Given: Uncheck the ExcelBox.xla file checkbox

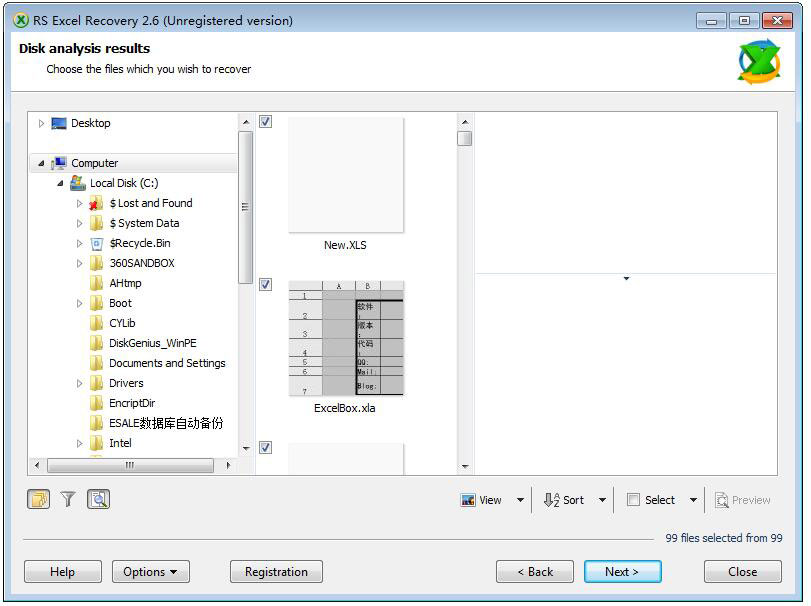Looking at the screenshot, I should pyautogui.click(x=265, y=285).
